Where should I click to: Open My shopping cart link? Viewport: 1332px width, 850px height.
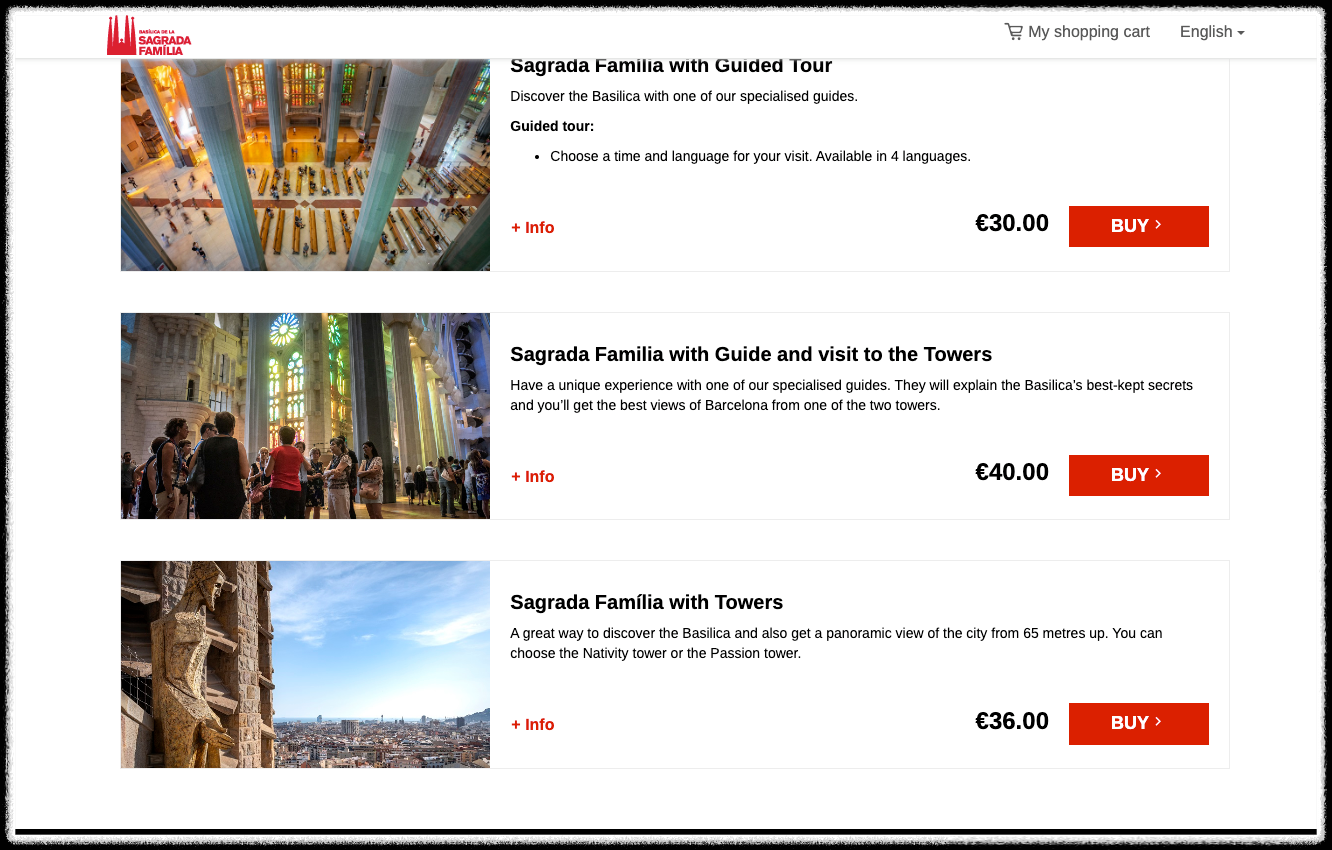click(1077, 32)
